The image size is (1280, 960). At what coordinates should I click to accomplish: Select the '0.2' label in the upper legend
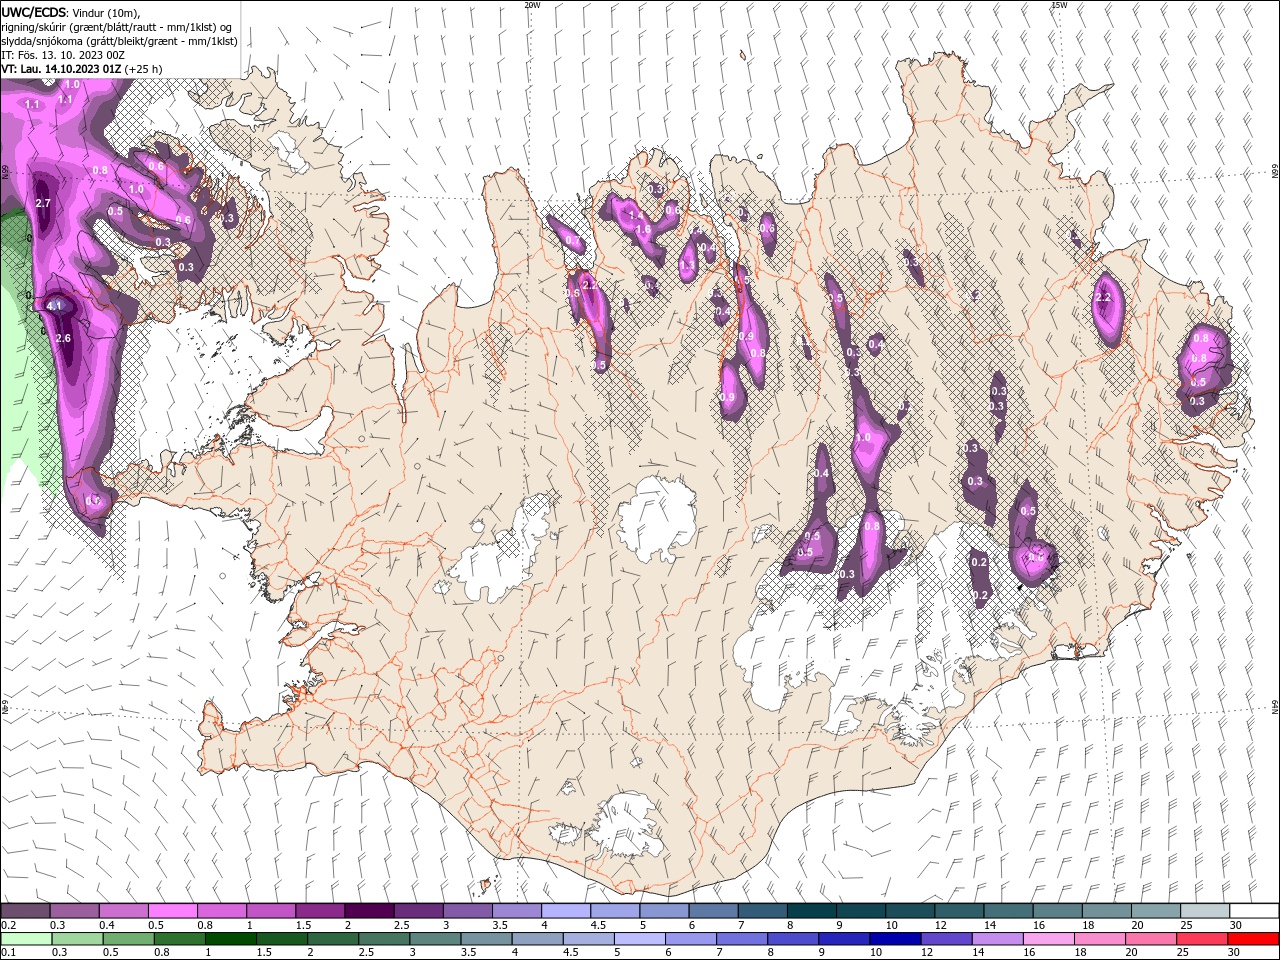[x=9, y=925]
